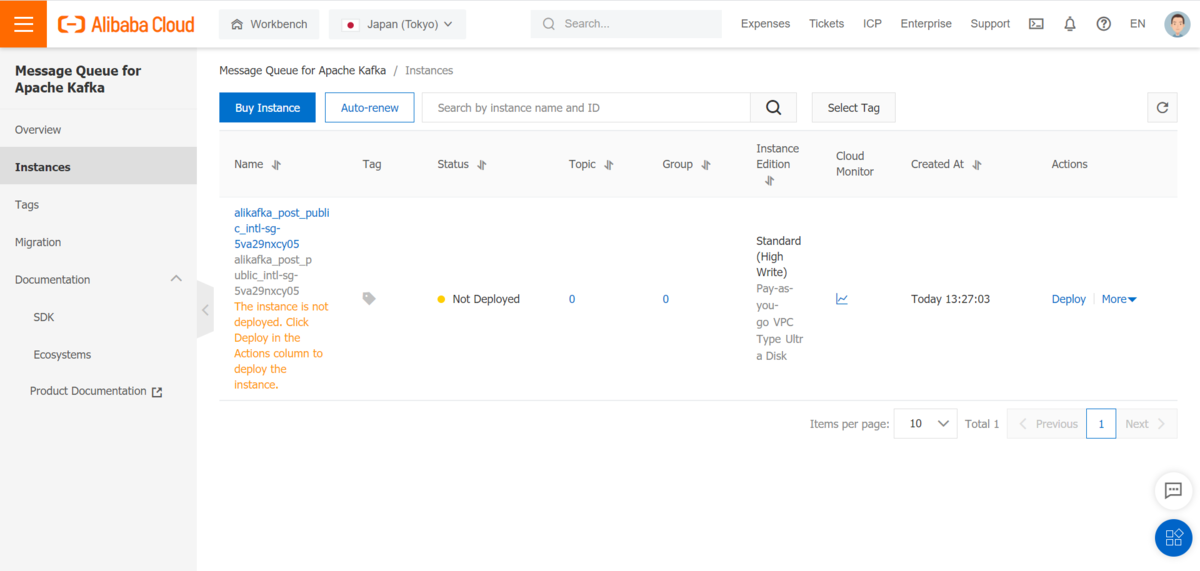Image resolution: width=1200 pixels, height=571 pixels.
Task: Open the Workbench button
Action: (x=270, y=24)
